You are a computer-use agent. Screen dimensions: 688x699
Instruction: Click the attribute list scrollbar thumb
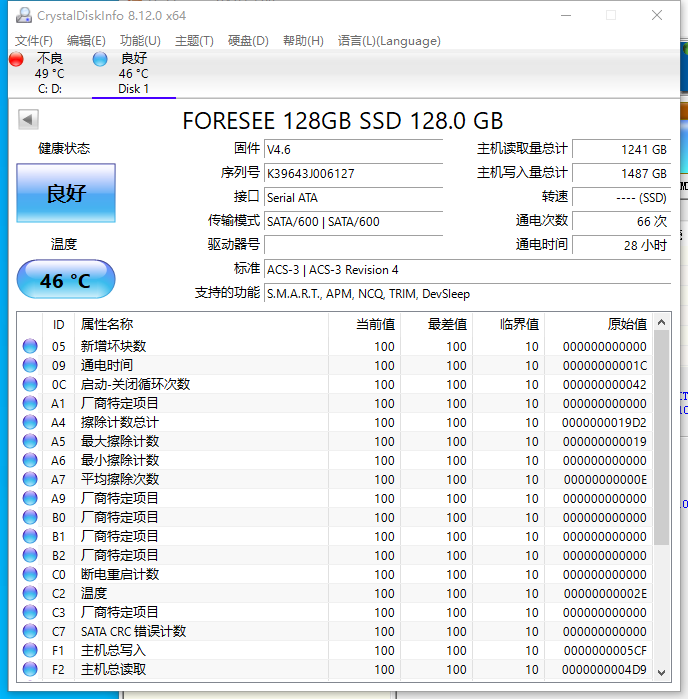662,437
